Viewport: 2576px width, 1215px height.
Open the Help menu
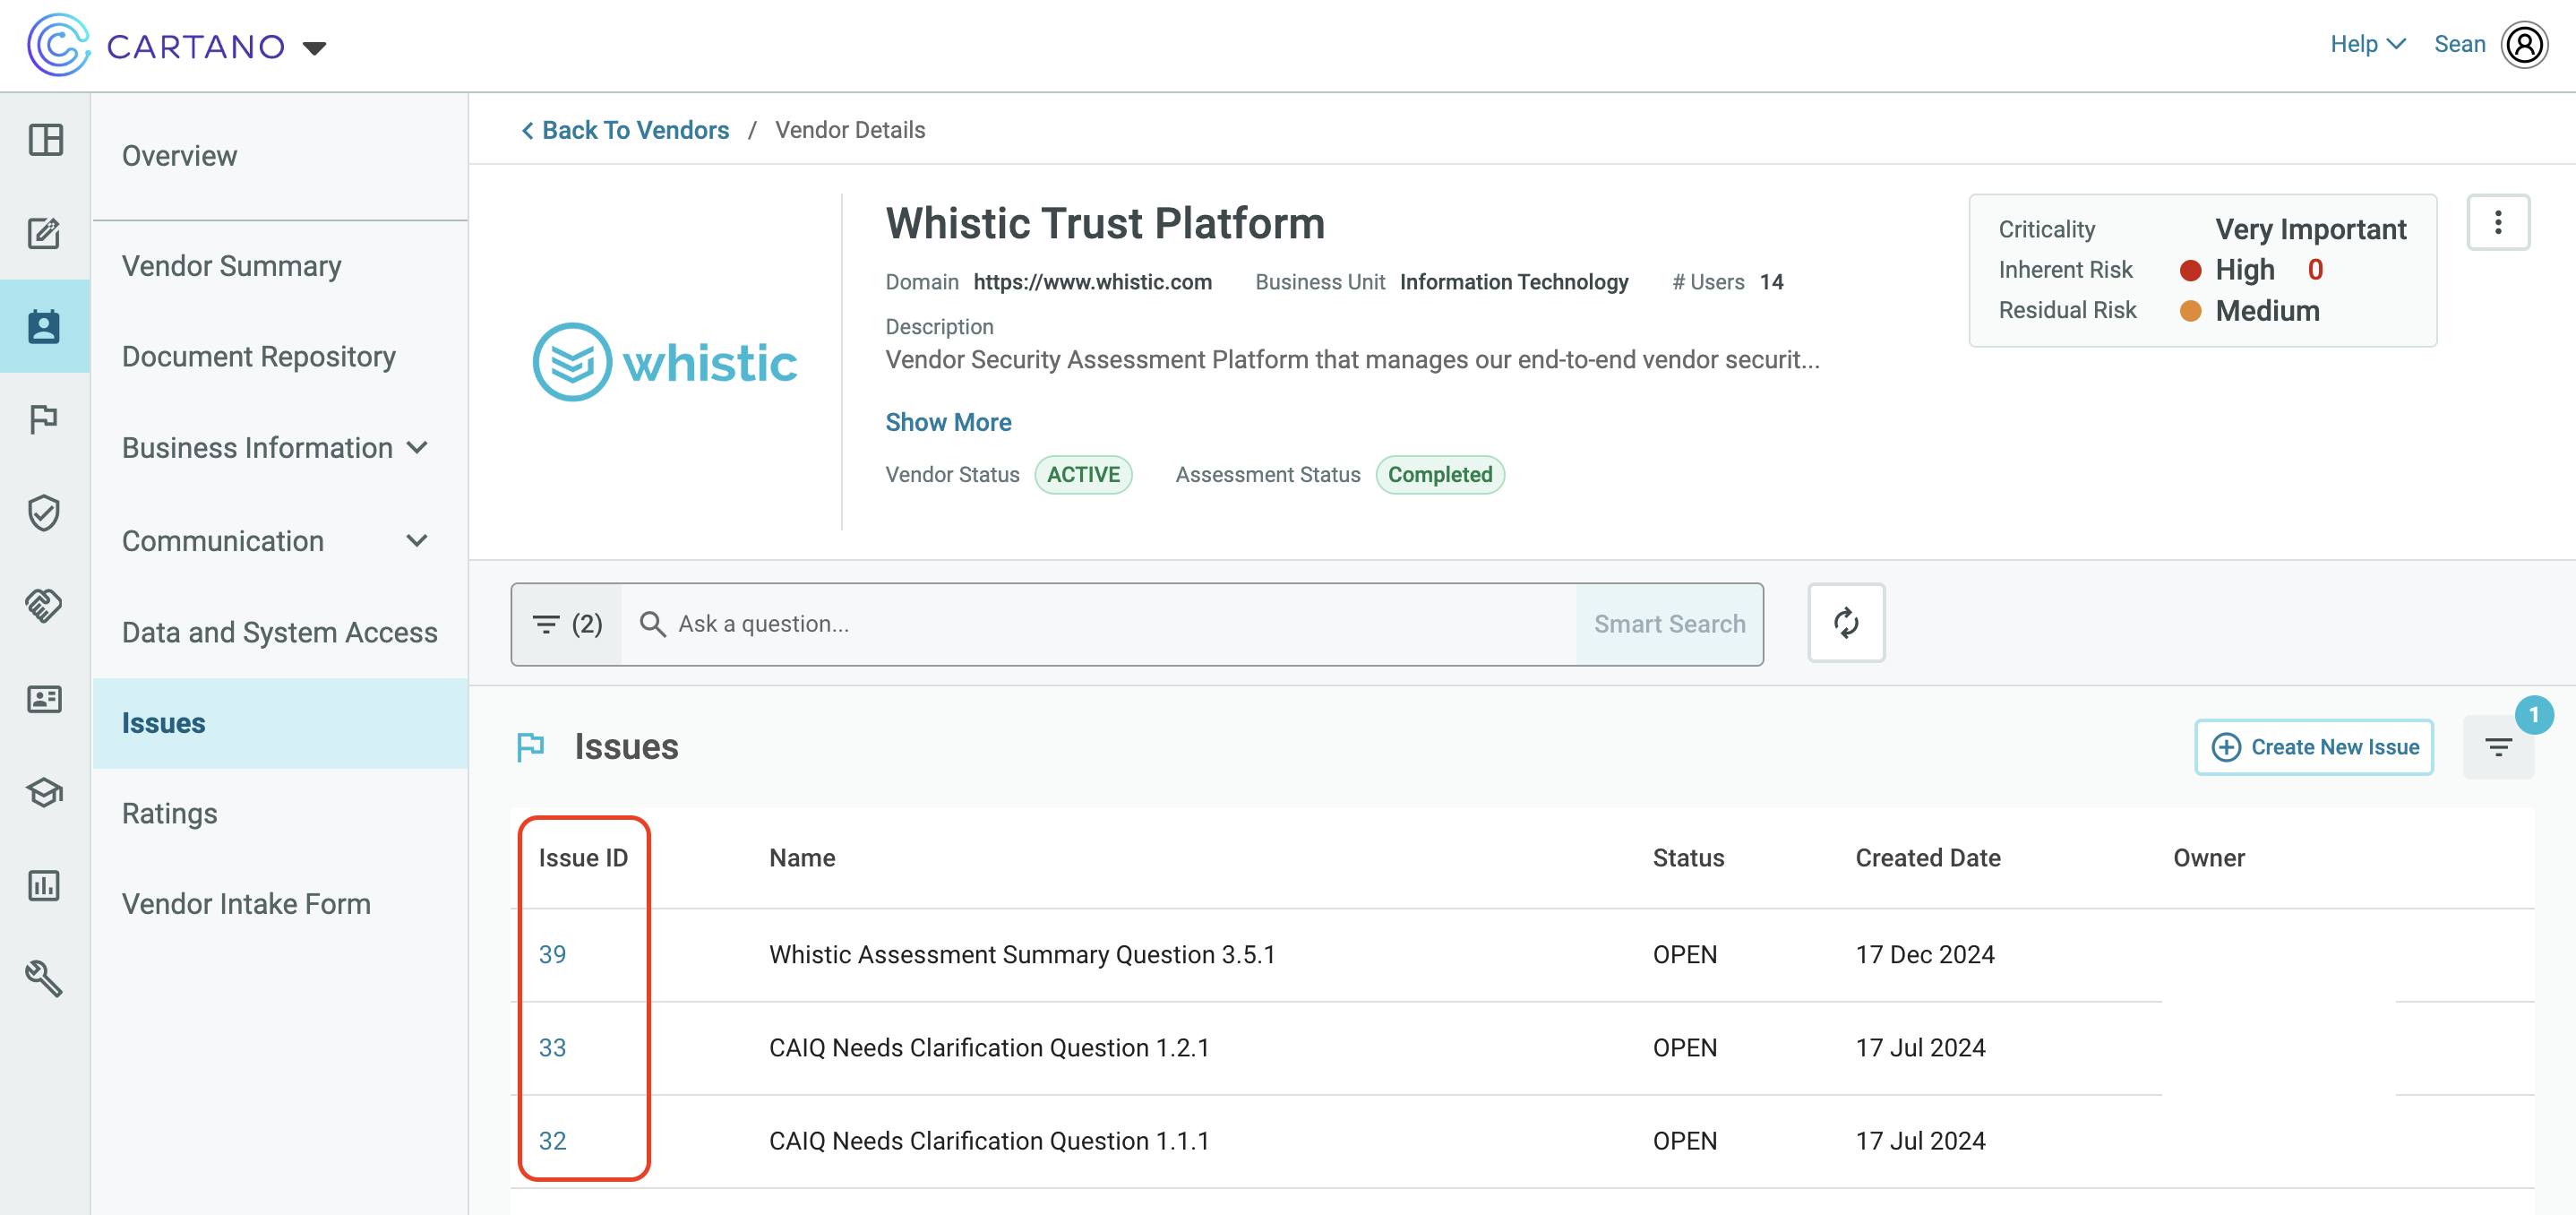click(x=2367, y=44)
